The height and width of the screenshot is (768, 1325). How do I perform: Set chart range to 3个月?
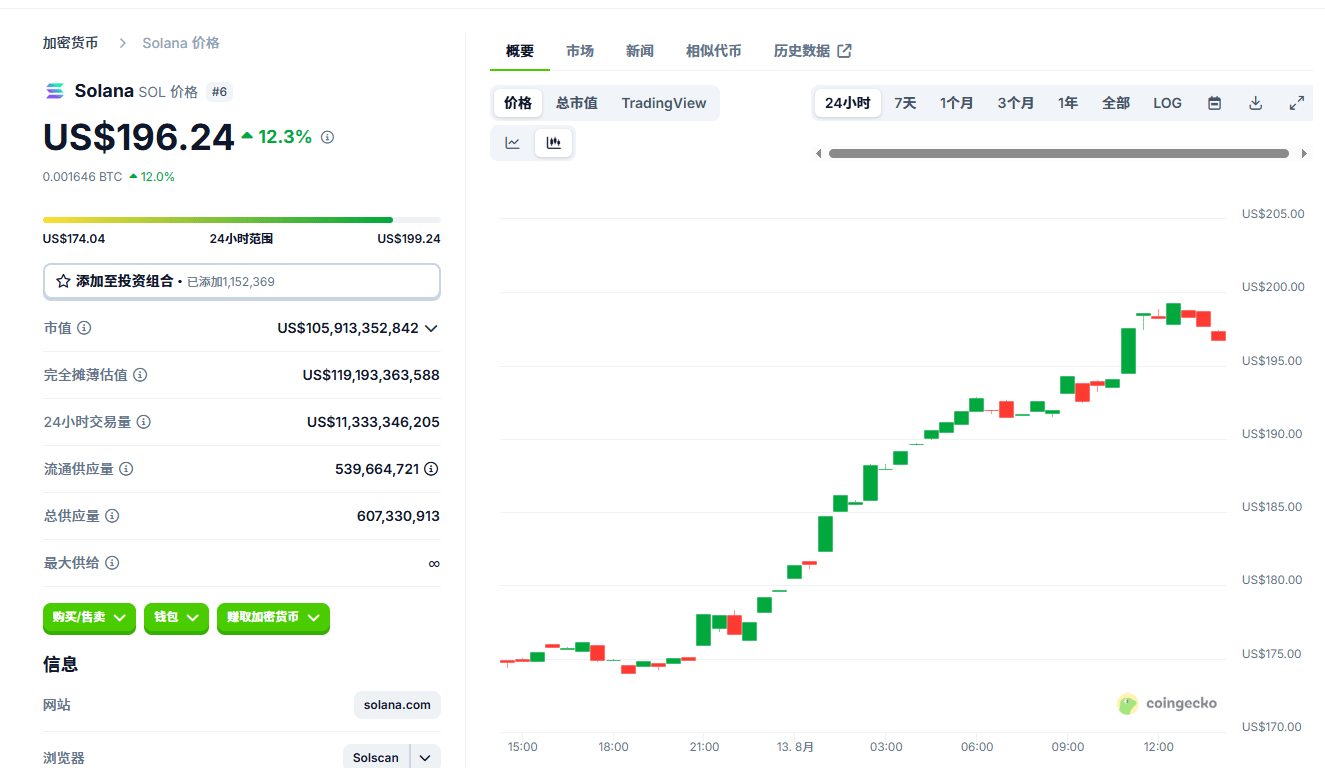point(1016,103)
